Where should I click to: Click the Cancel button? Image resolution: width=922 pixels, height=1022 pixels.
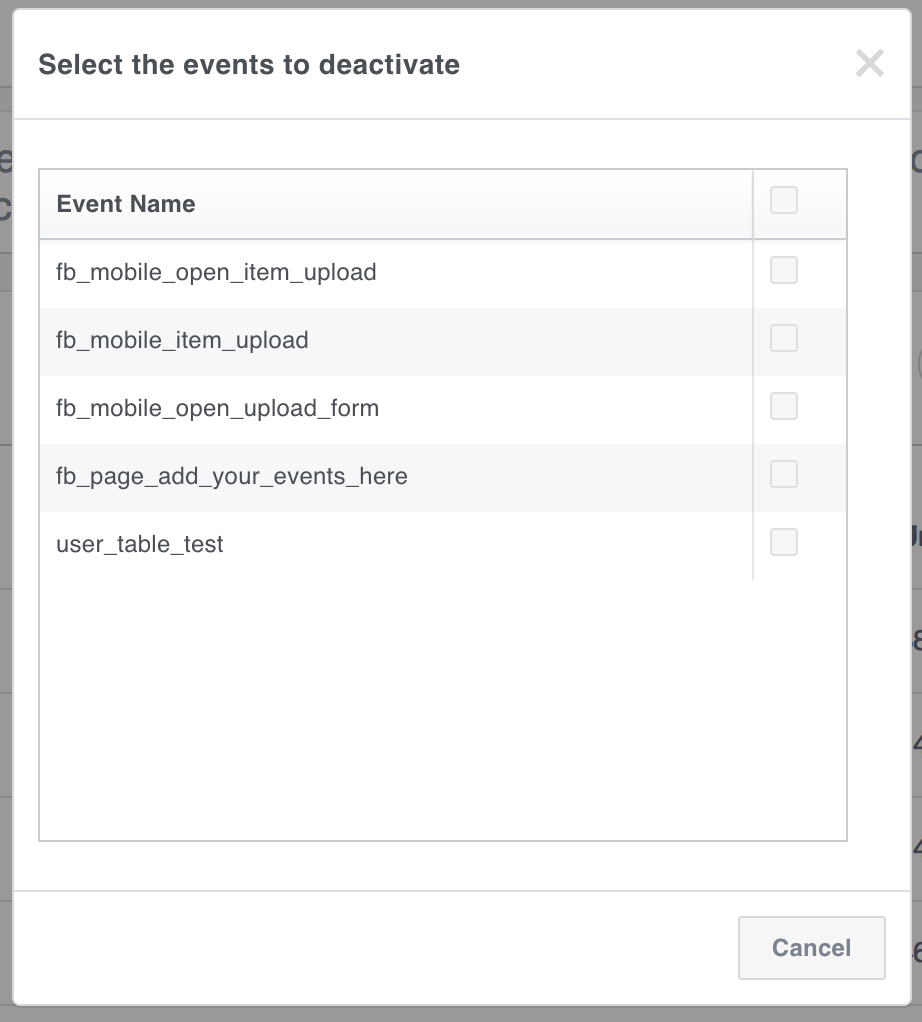[811, 948]
